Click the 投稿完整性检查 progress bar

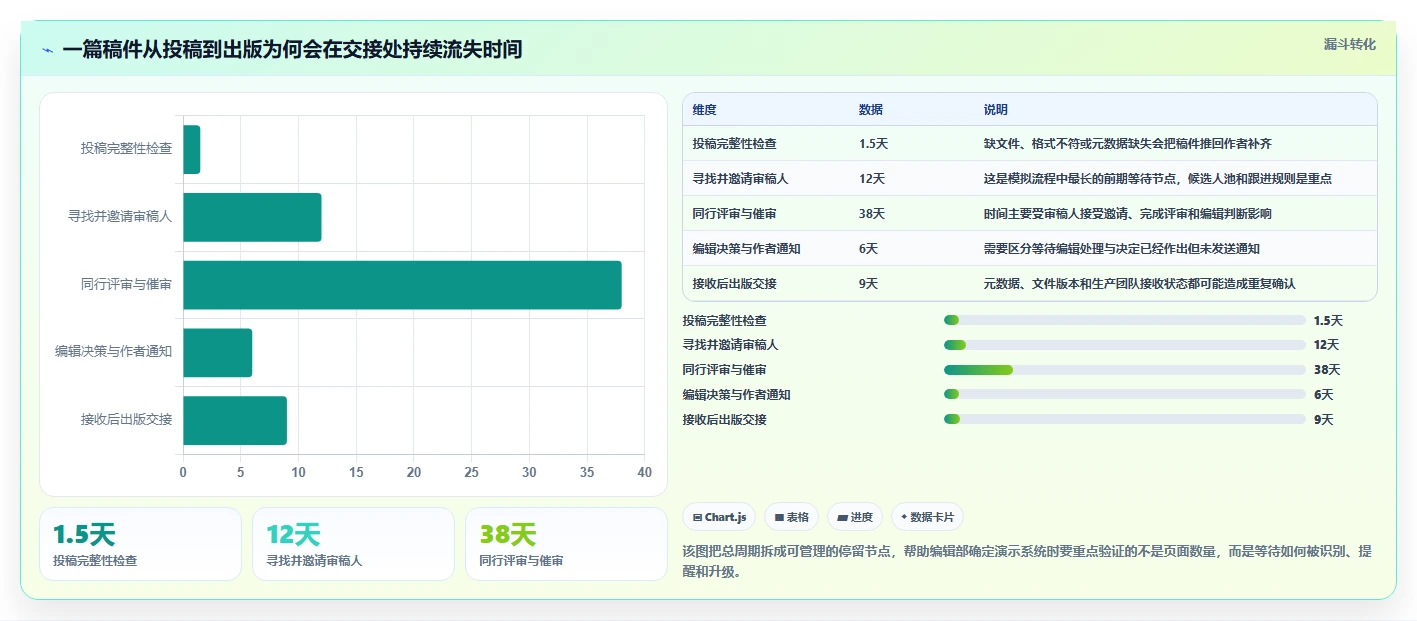(1125, 320)
